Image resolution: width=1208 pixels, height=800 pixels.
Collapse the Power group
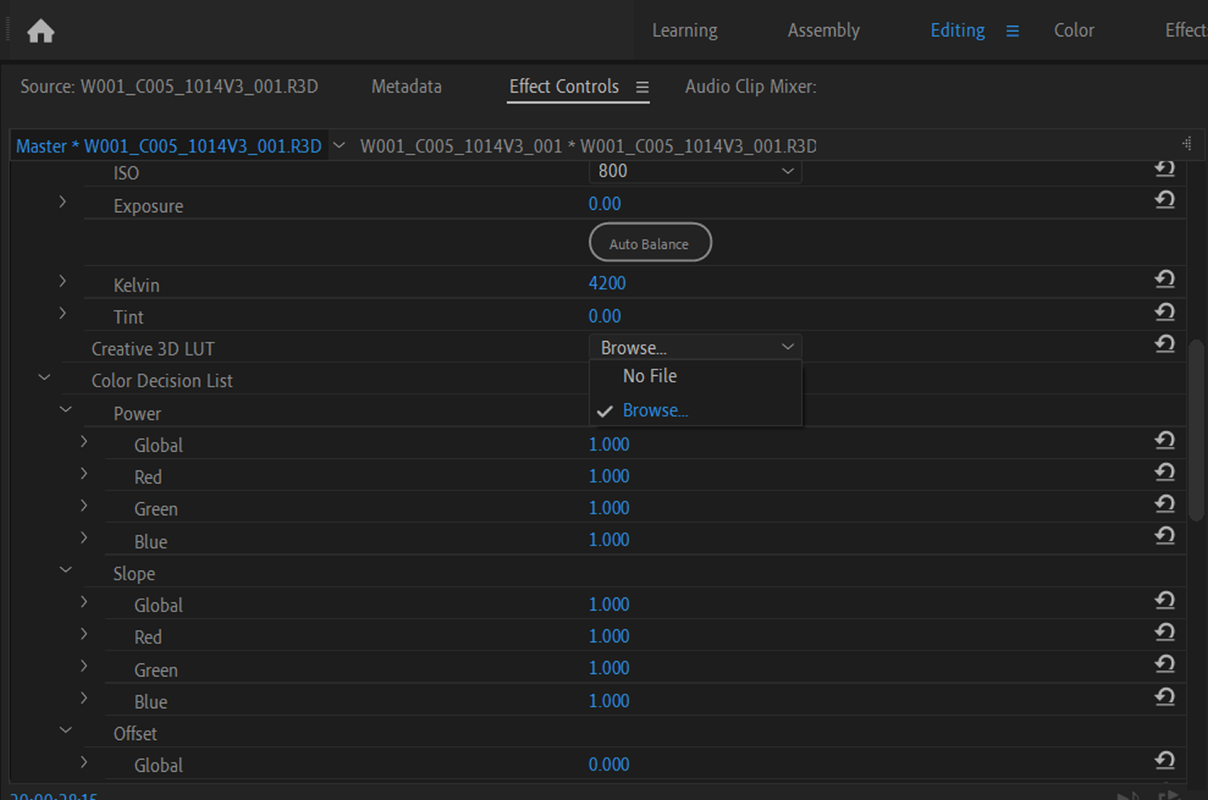coord(66,410)
